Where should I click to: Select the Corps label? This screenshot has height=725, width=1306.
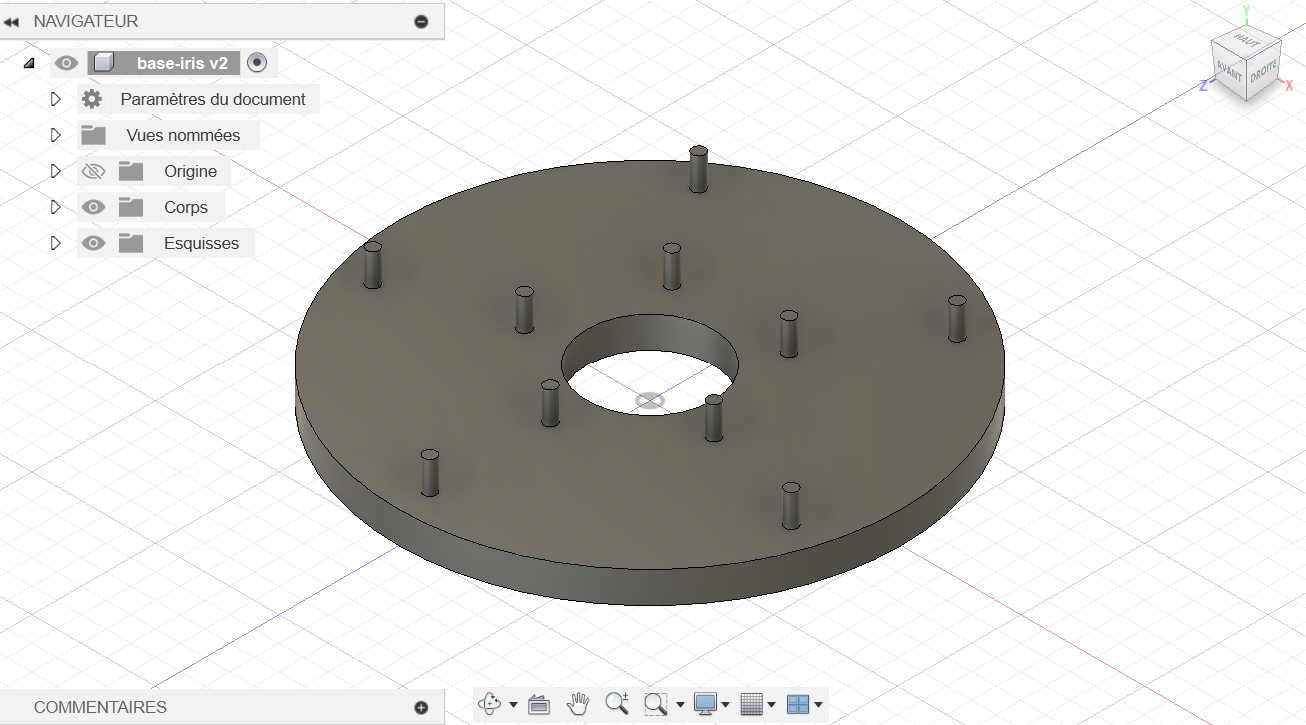[186, 207]
